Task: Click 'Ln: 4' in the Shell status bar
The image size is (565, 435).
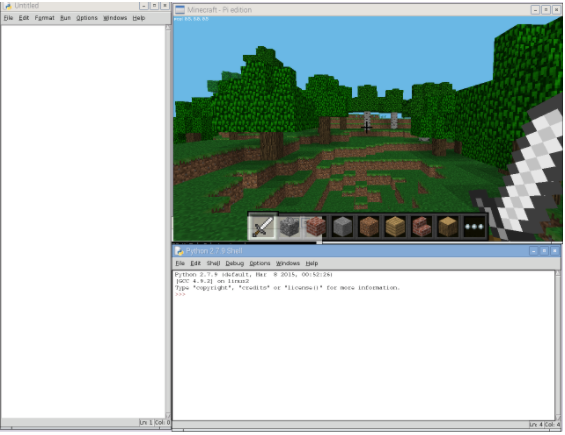Action: 536,425
